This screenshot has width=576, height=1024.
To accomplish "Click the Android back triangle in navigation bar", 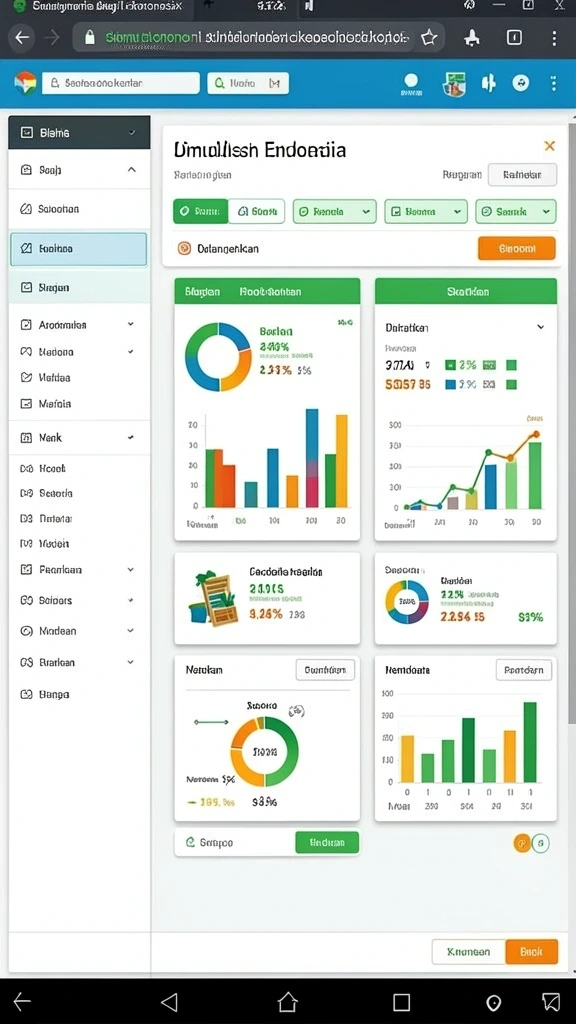I will click(x=169, y=1002).
